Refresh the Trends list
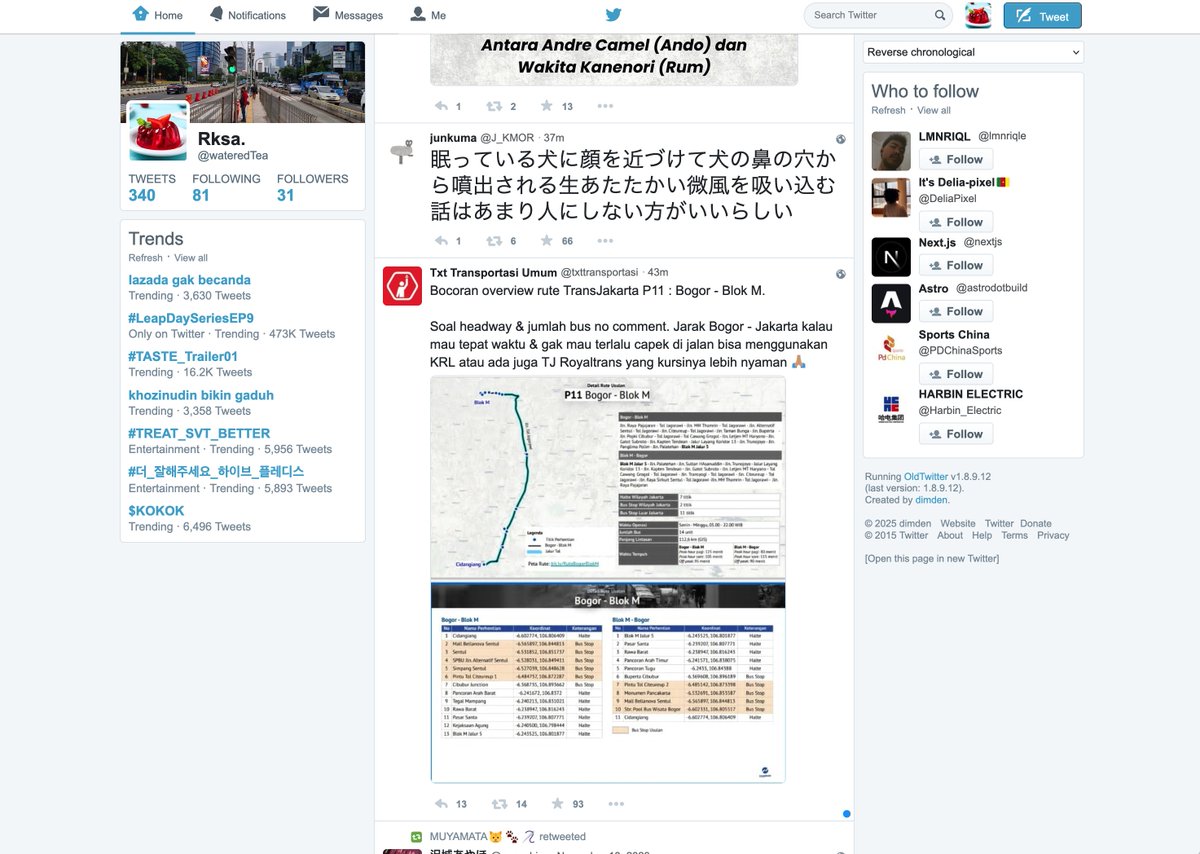Screen dimensions: 1200x854 coord(145,258)
